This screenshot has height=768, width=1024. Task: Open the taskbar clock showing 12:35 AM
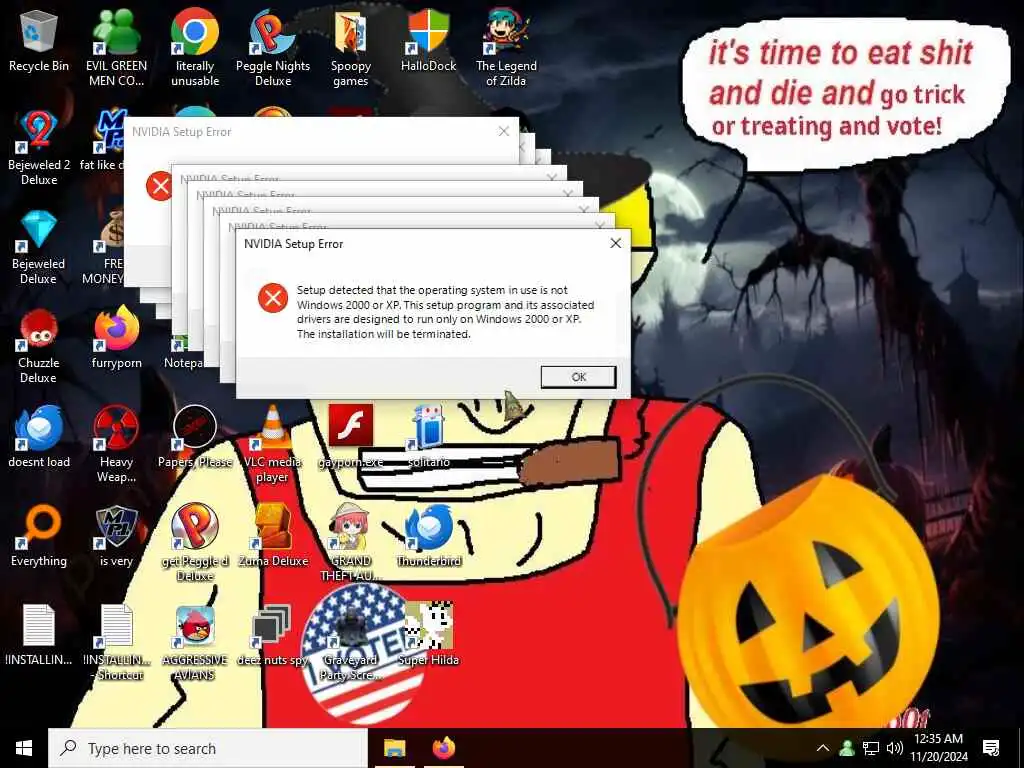click(x=938, y=748)
